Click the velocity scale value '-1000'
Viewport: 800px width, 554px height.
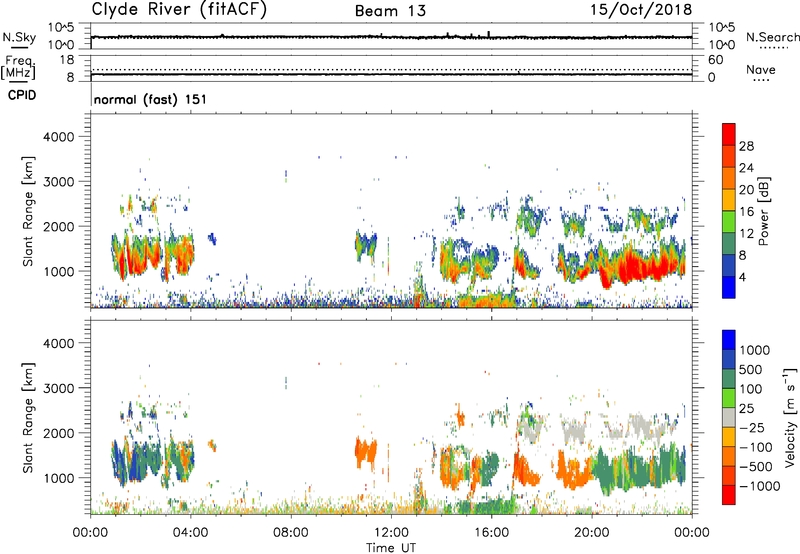click(x=759, y=486)
